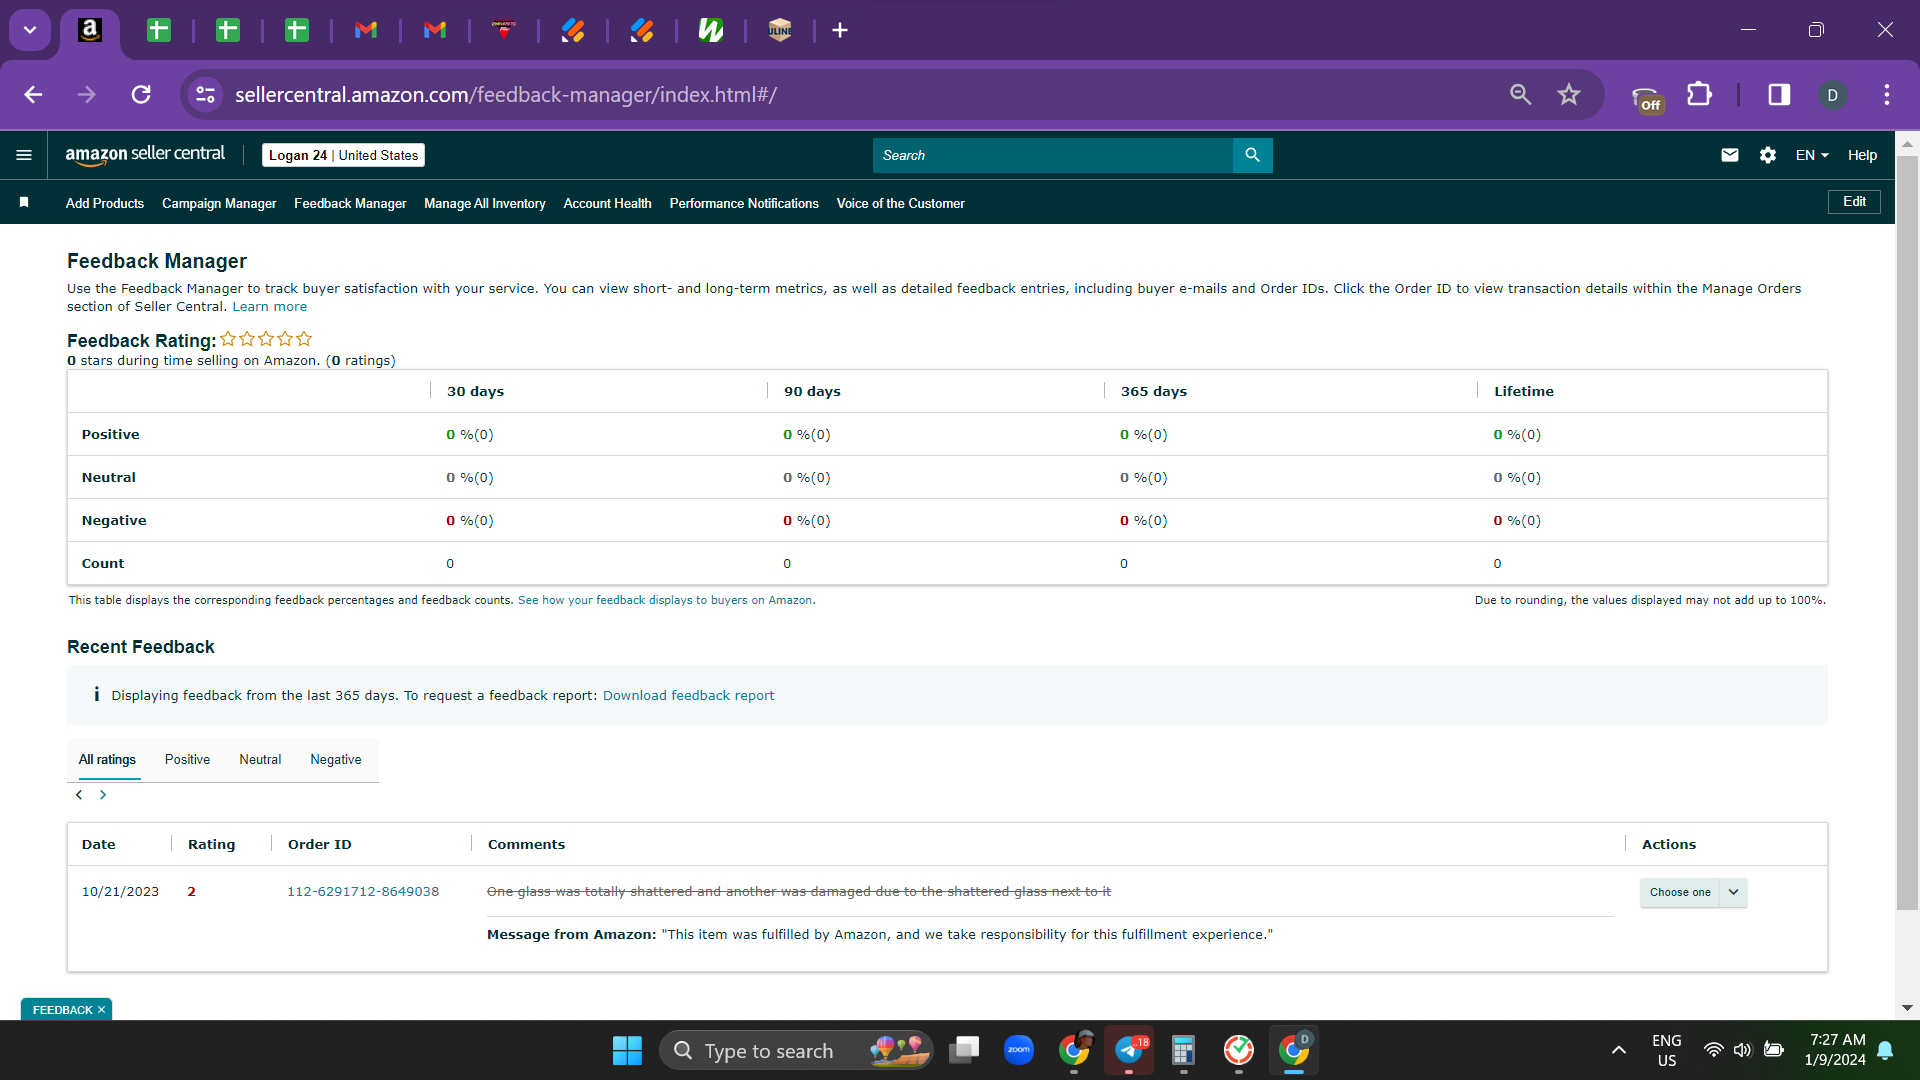Open the Chrome three-dot menu
The width and height of the screenshot is (1920, 1080).
tap(1887, 94)
